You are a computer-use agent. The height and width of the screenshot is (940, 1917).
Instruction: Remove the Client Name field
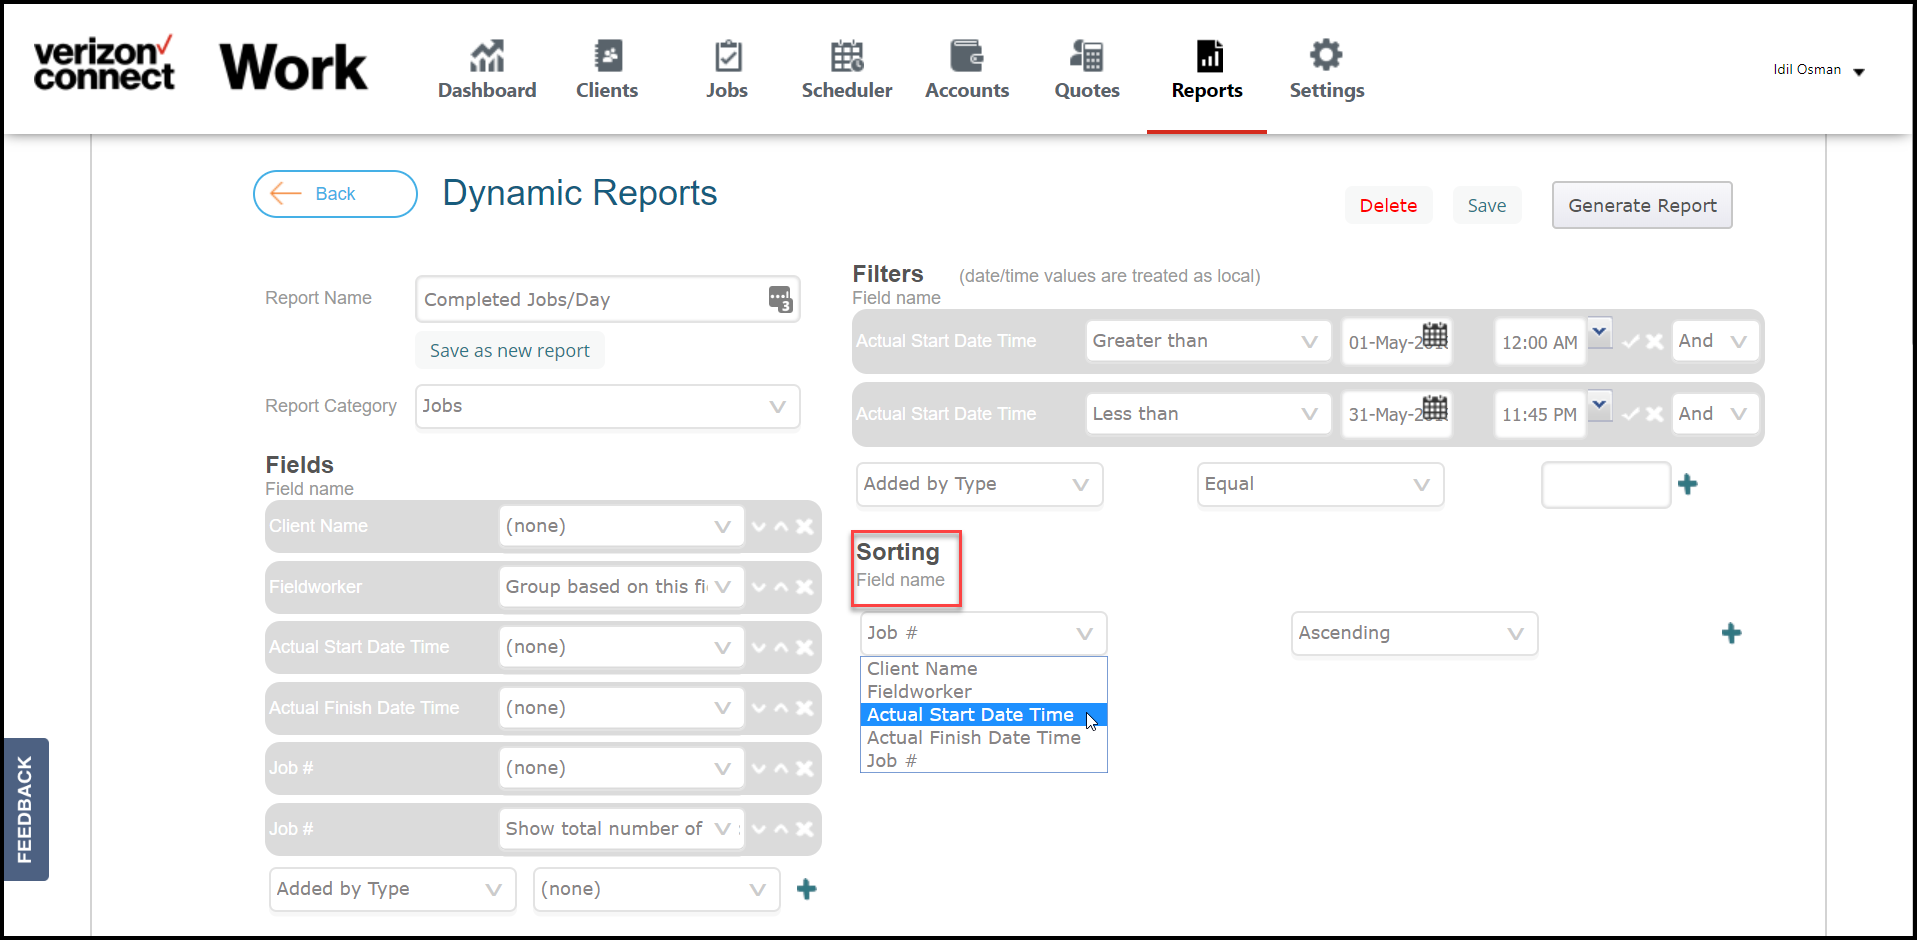point(804,527)
